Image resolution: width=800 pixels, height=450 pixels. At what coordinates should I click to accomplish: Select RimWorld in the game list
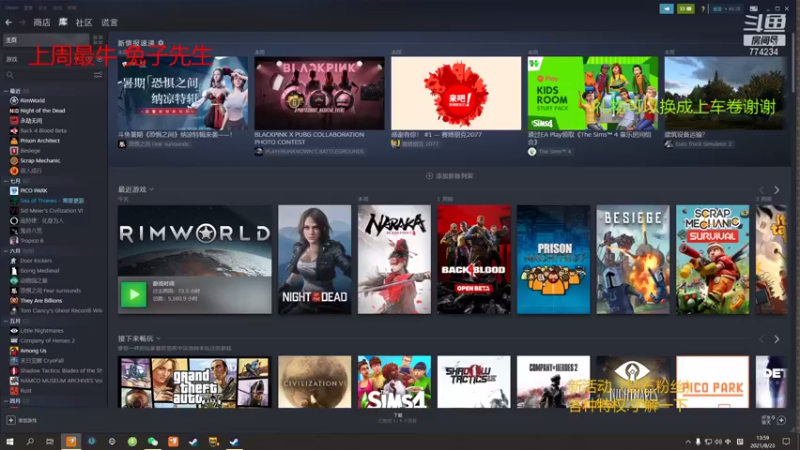coord(33,101)
